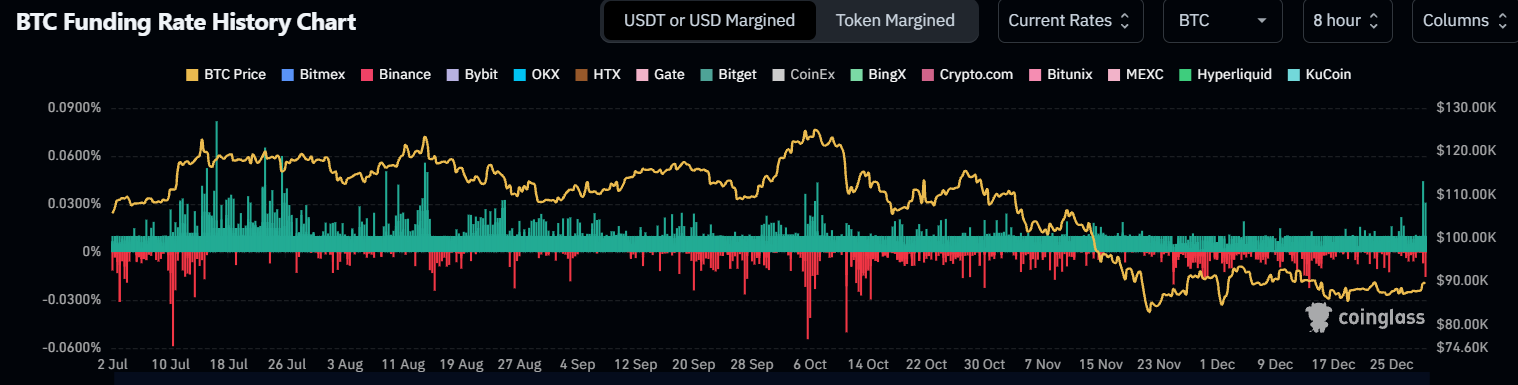Toggle the BTC Price legend series
The height and width of the screenshot is (385, 1518).
pyautogui.click(x=226, y=74)
